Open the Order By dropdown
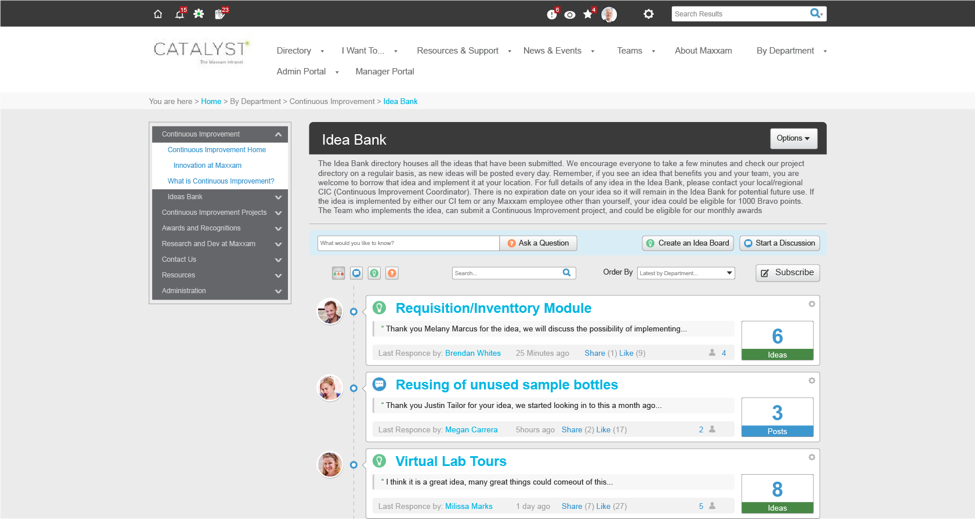Viewport: 975px width, 519px height. coord(686,273)
